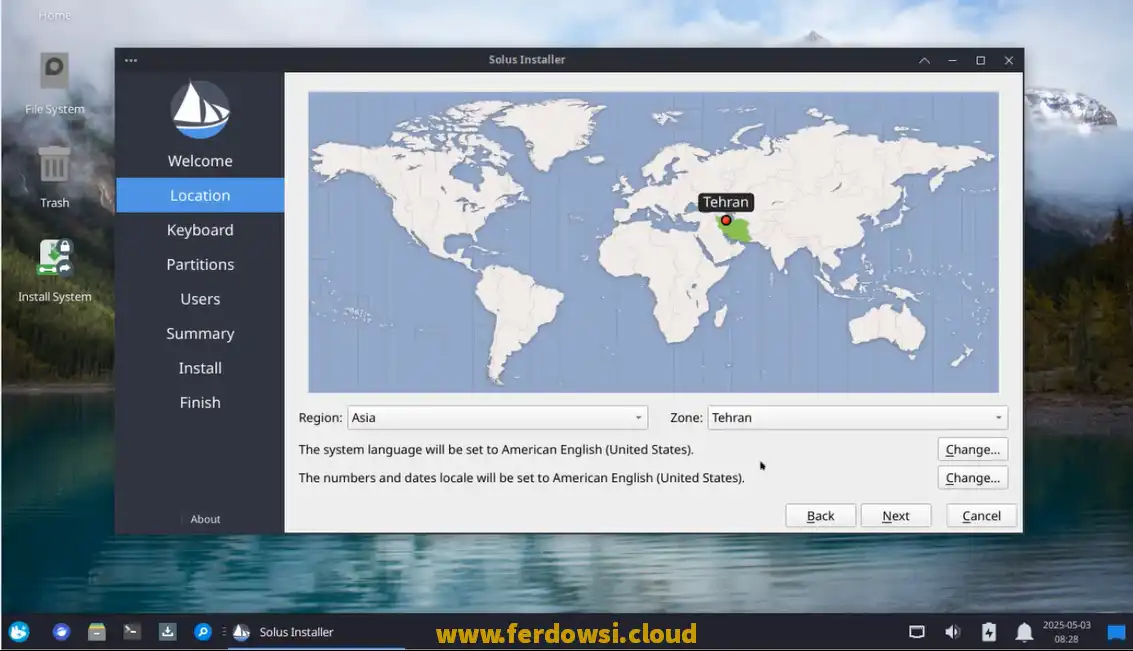
Task: Open the Solus application menu in taskbar
Action: (20, 632)
